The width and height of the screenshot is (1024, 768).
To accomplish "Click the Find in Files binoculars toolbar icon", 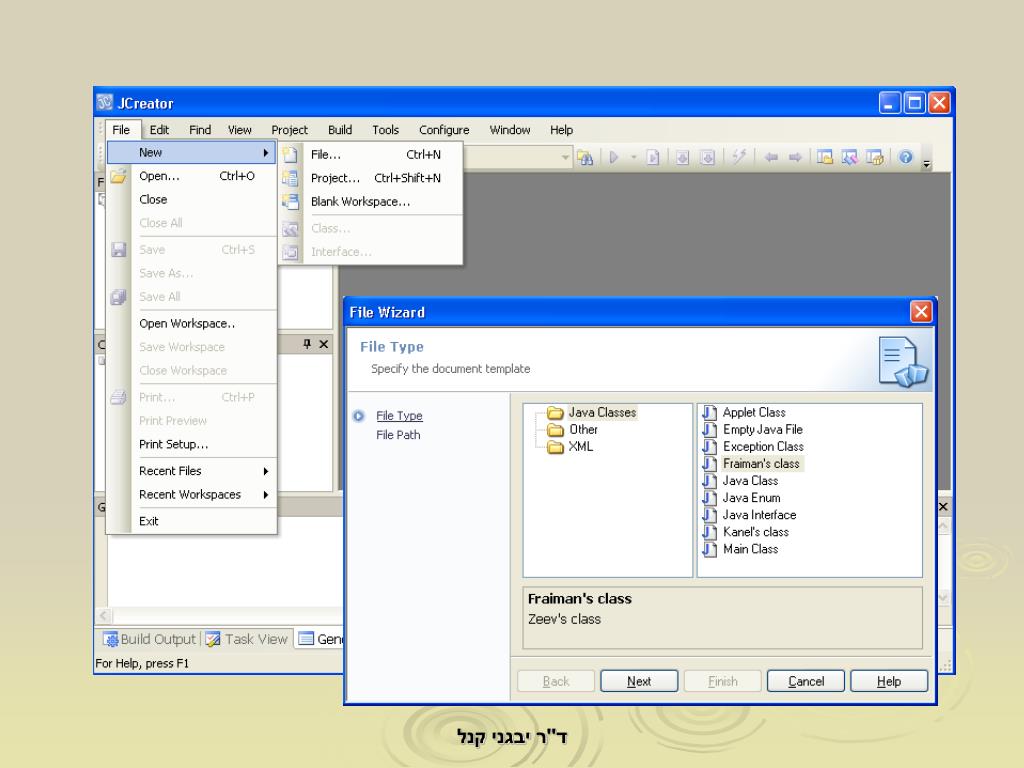I will click(x=584, y=157).
